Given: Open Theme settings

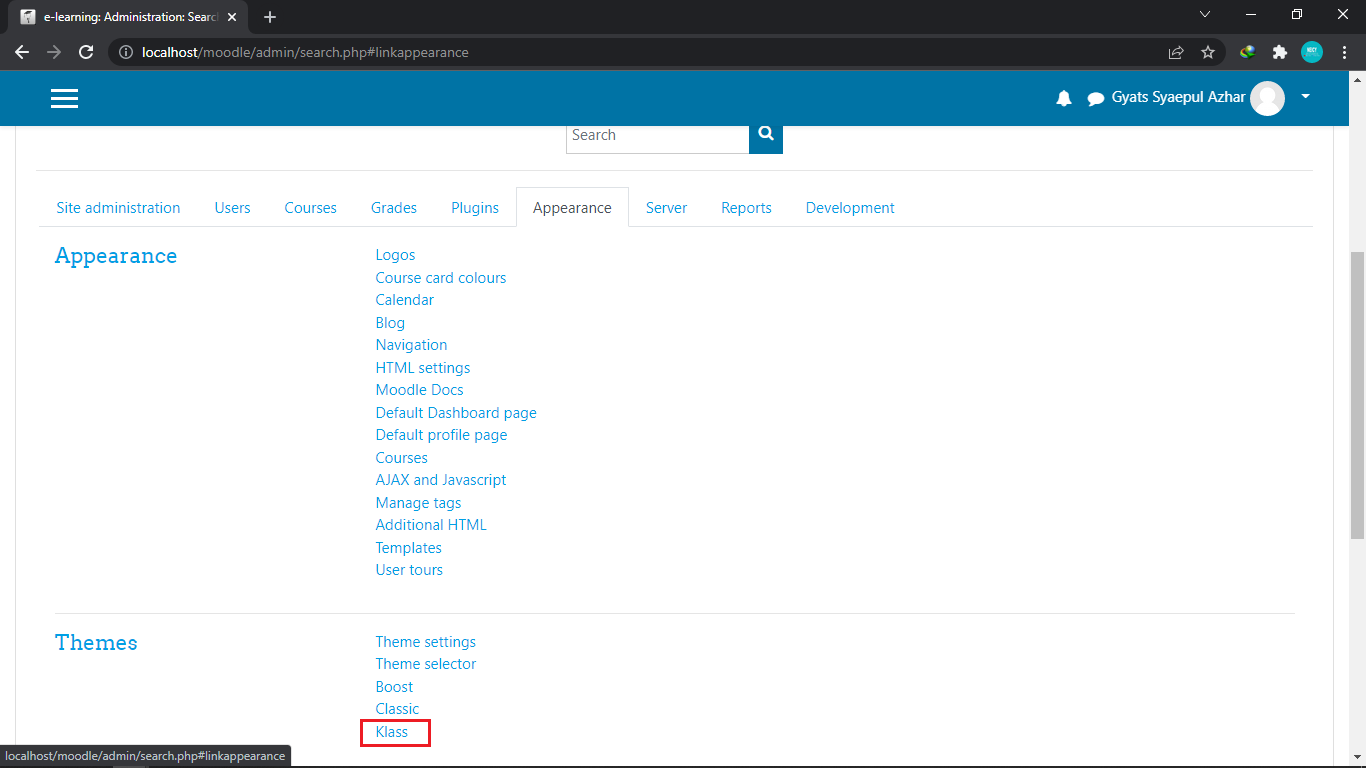Looking at the screenshot, I should point(426,642).
